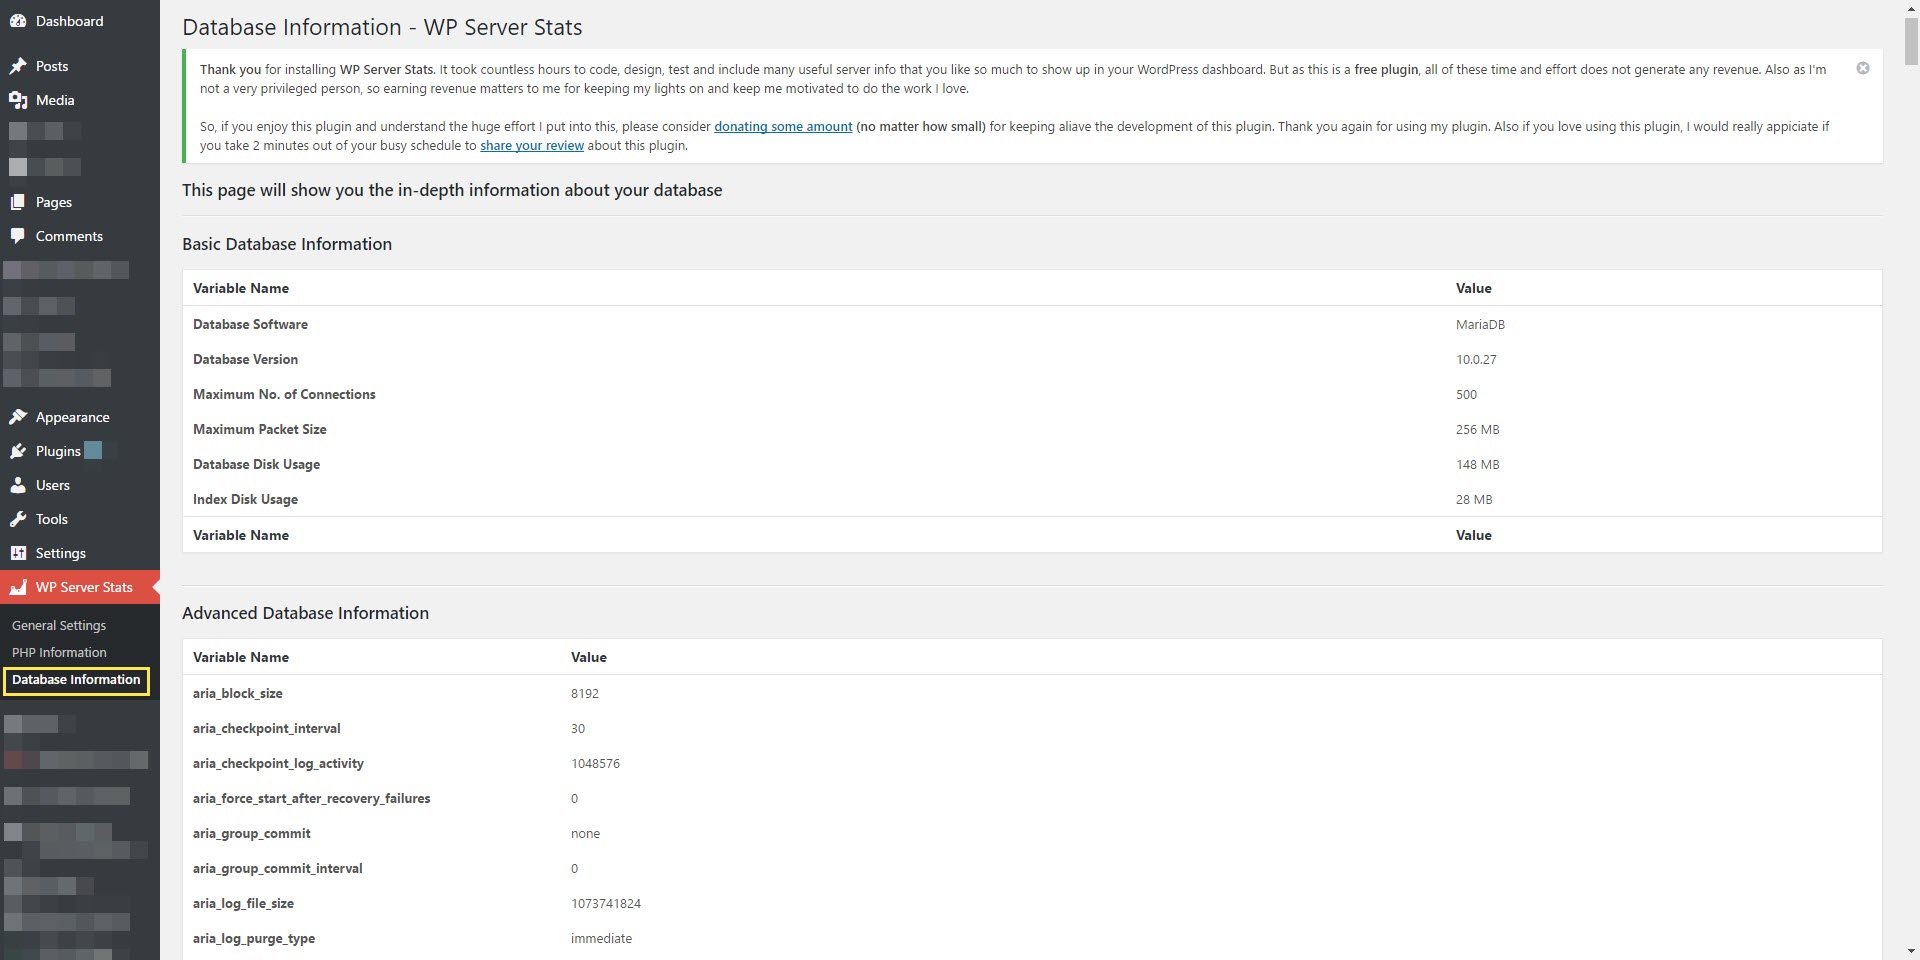Select the Comments speech-bubble icon
The width and height of the screenshot is (1920, 960).
tap(18, 236)
